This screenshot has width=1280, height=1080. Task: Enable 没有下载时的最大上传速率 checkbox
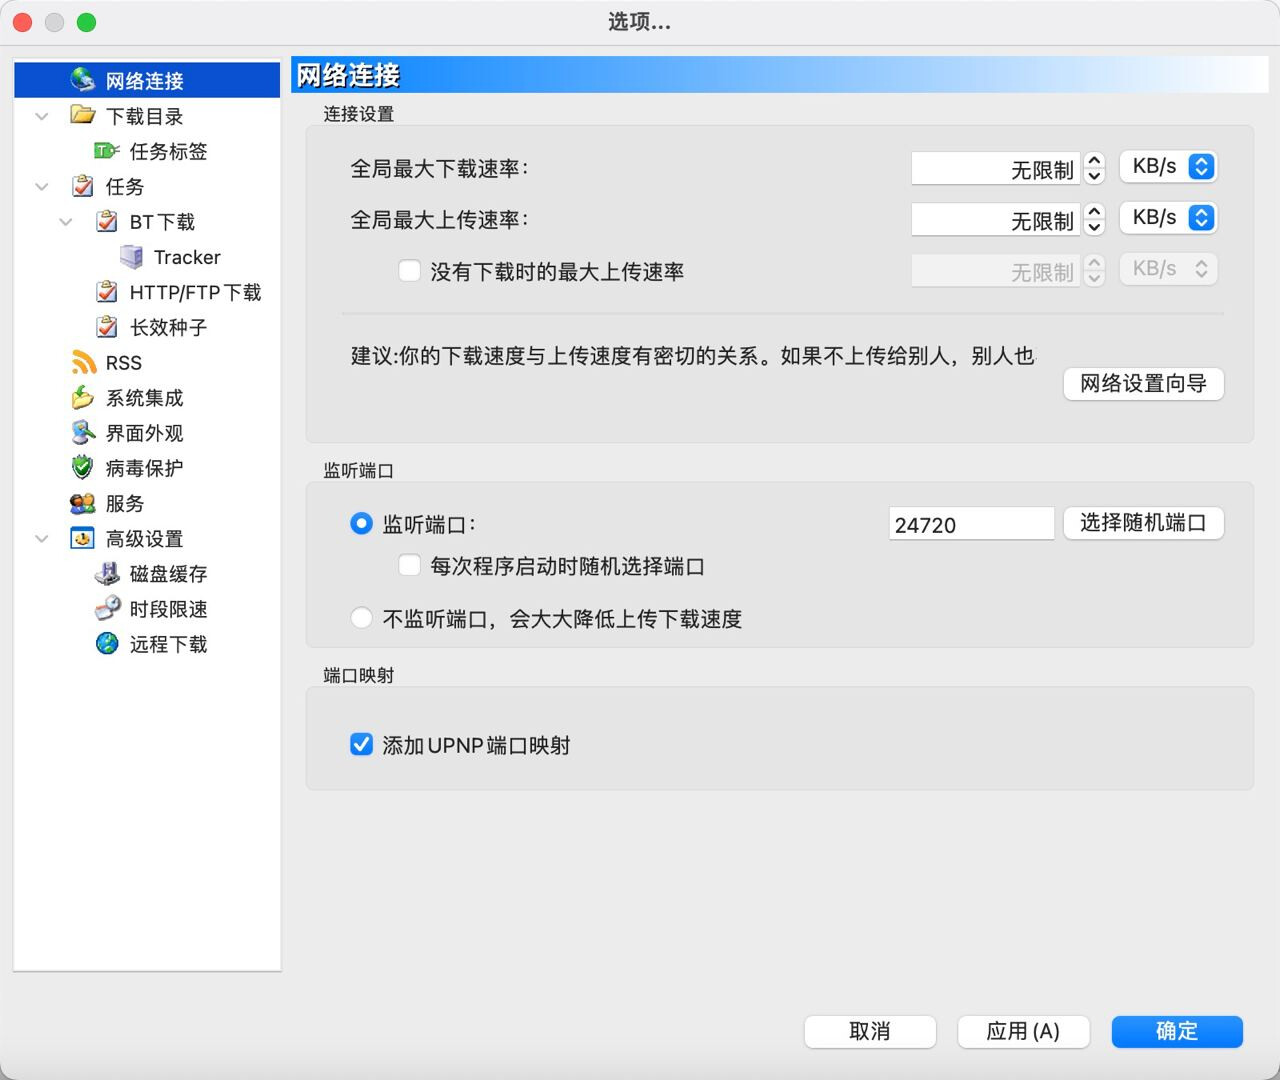(x=409, y=271)
